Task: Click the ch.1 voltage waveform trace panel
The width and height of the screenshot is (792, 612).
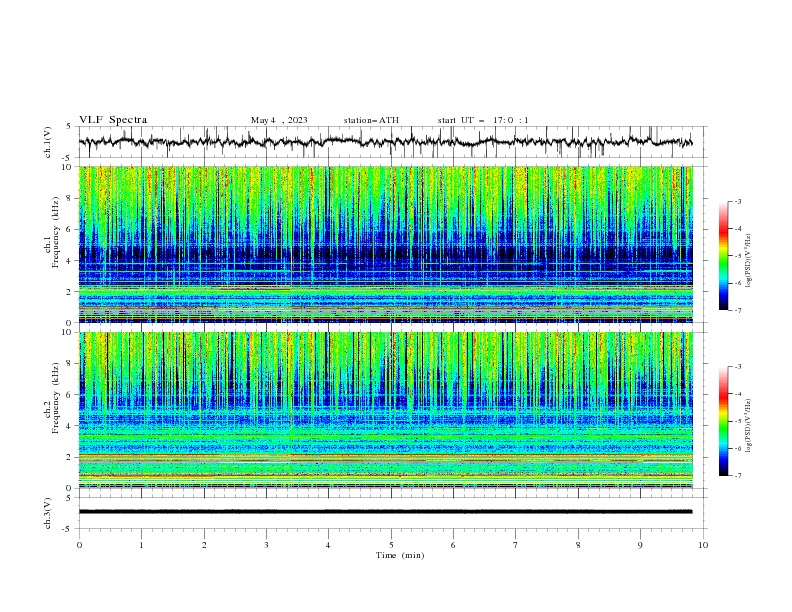Action: click(392, 142)
